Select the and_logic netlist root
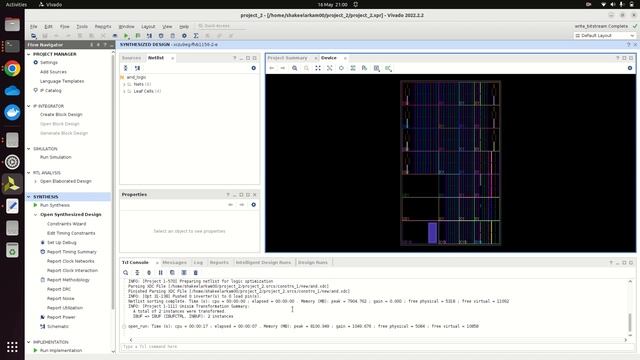This screenshot has width=640, height=360. pos(136,77)
